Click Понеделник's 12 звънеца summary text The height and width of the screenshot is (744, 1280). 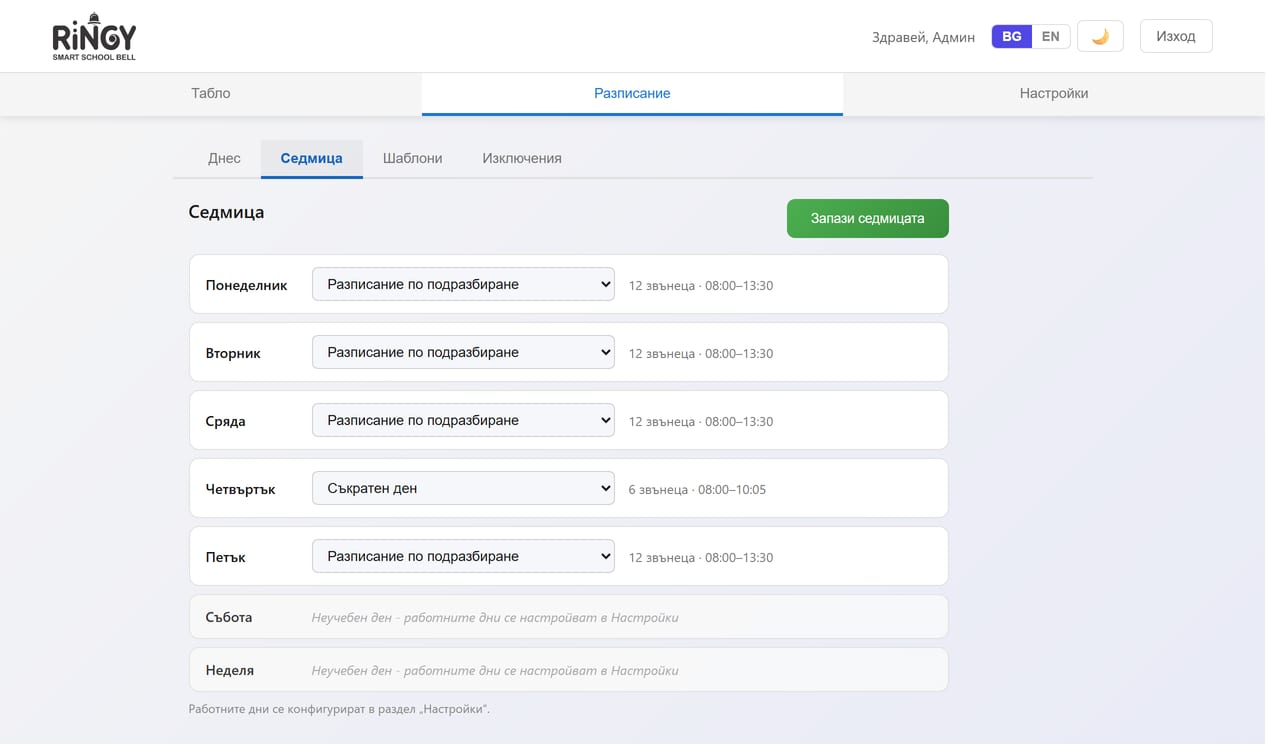(x=701, y=285)
